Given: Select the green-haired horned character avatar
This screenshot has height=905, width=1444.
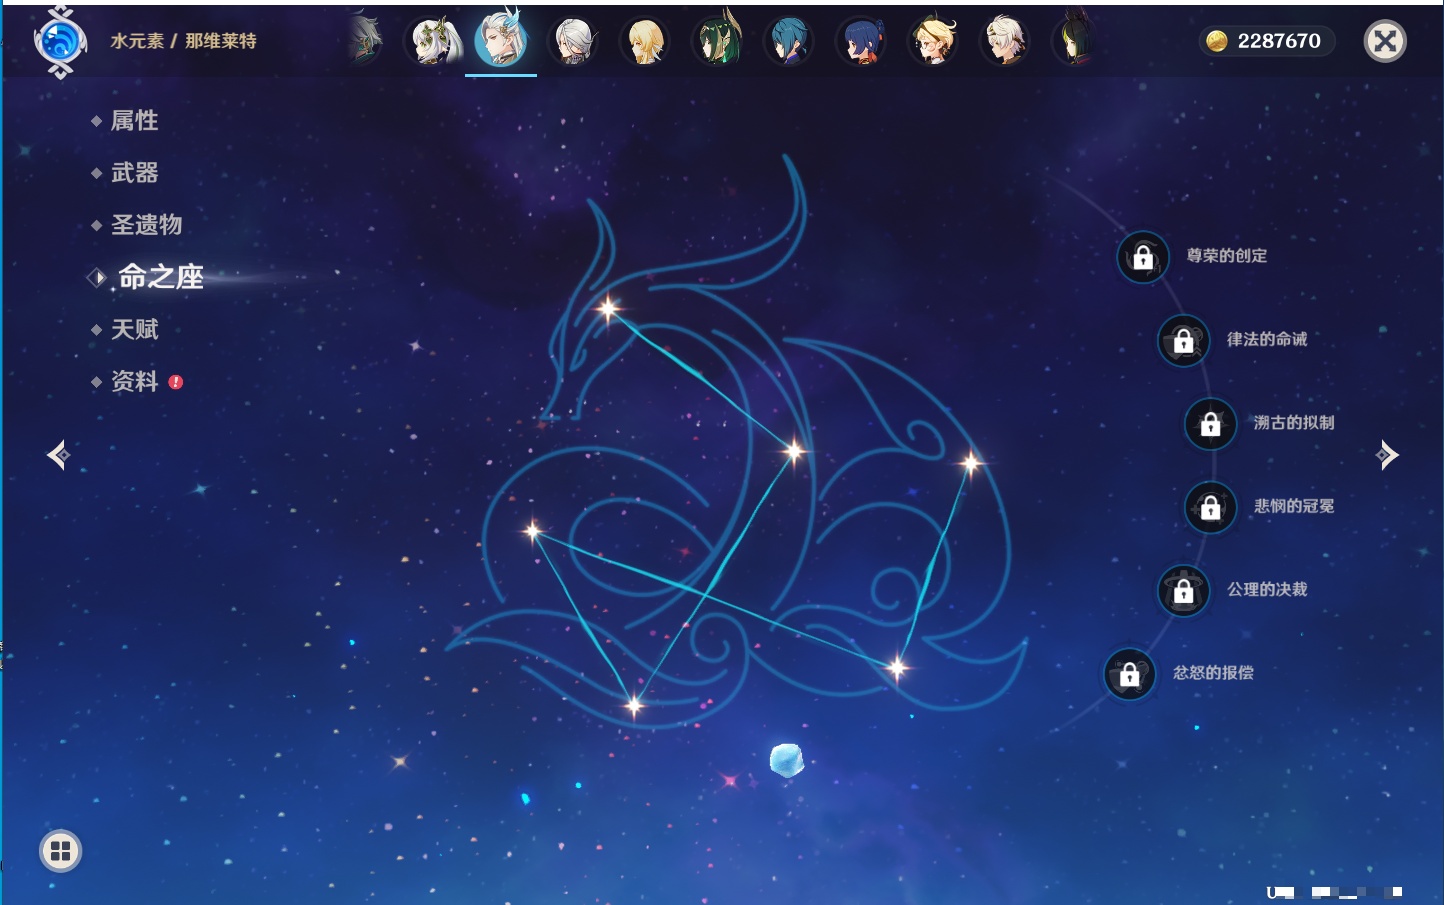Looking at the screenshot, I should [718, 42].
